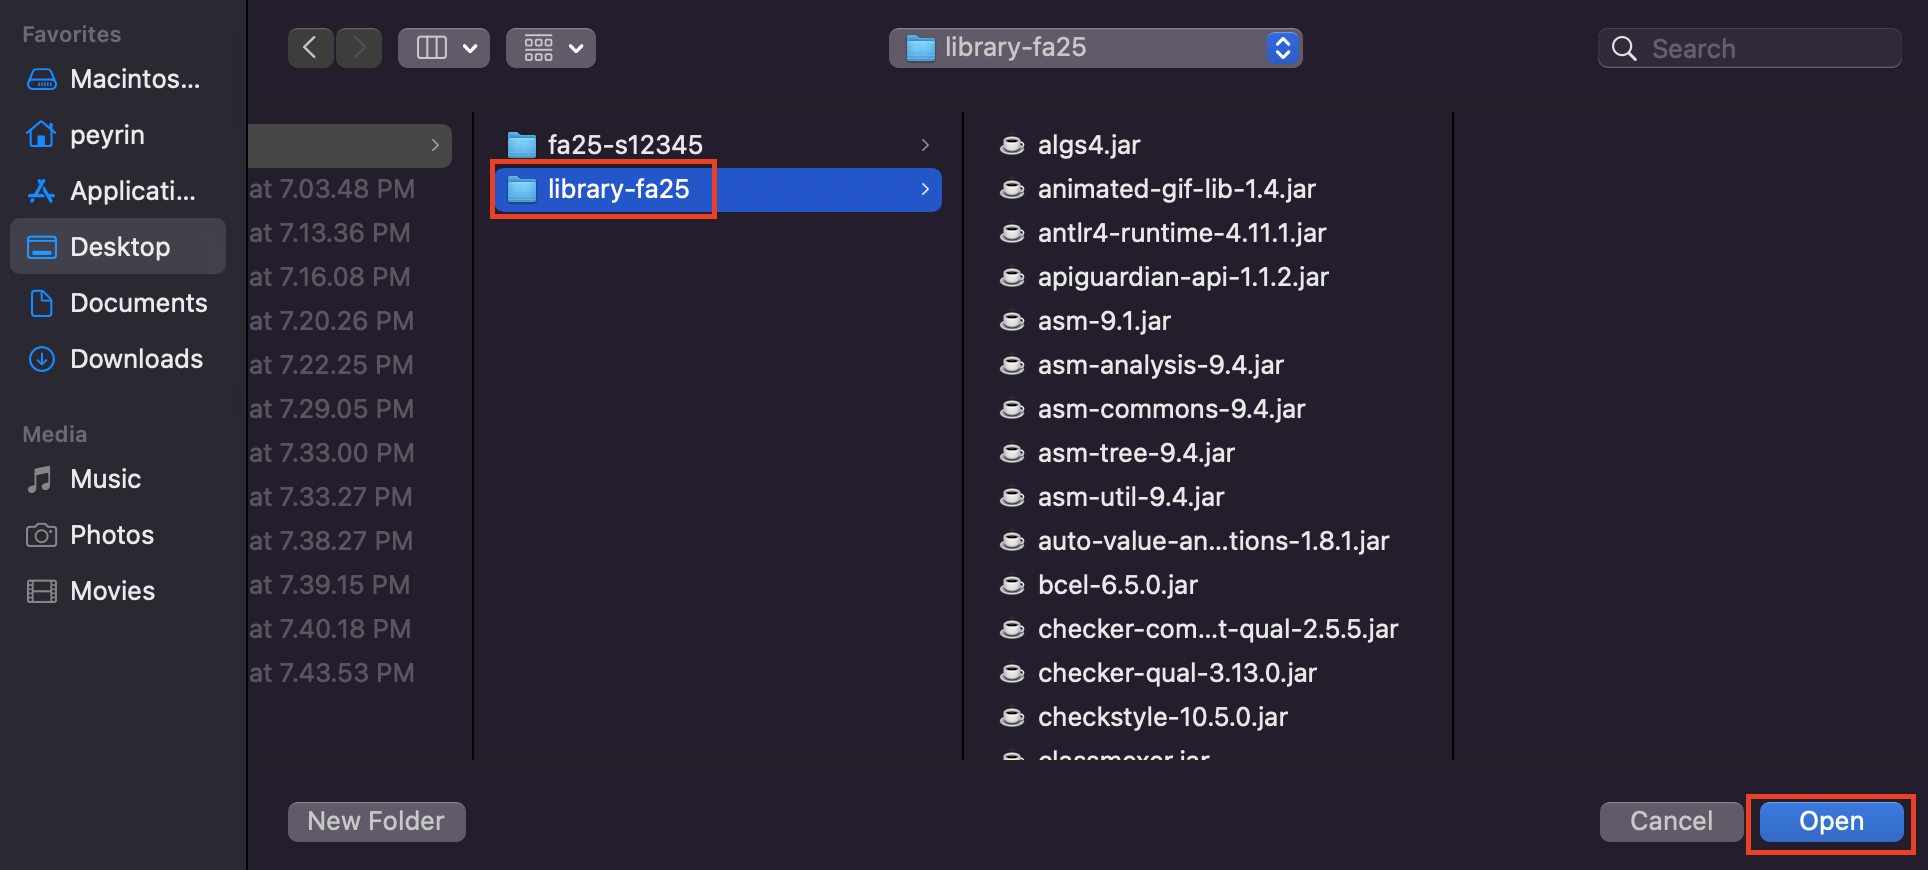This screenshot has height=870, width=1928.
Task: Open the grouping options dropdown
Action: tap(574, 47)
